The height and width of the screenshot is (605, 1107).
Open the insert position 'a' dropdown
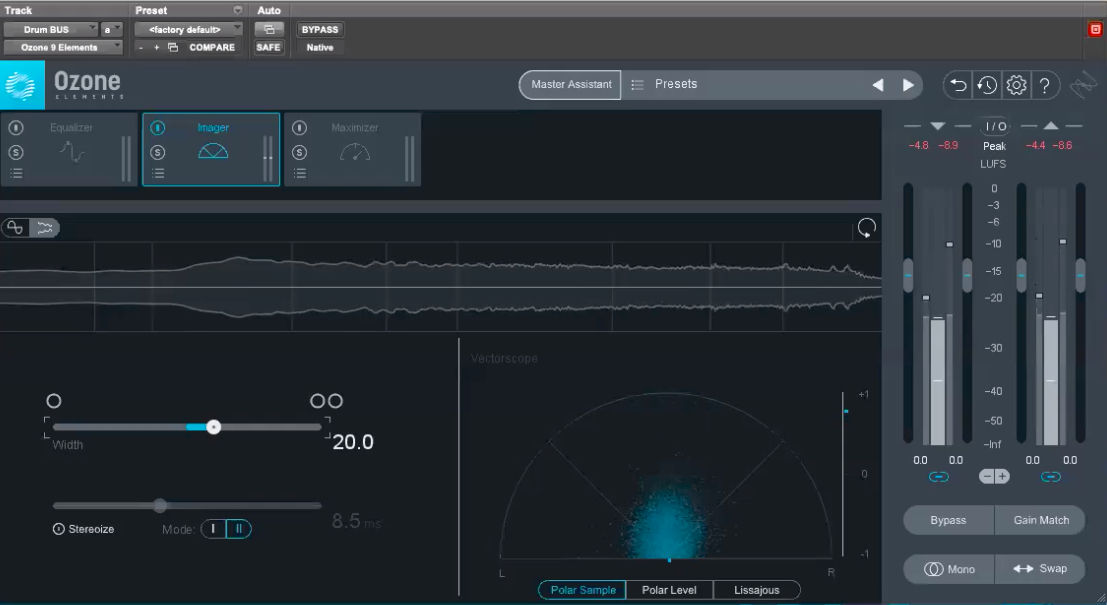click(112, 30)
